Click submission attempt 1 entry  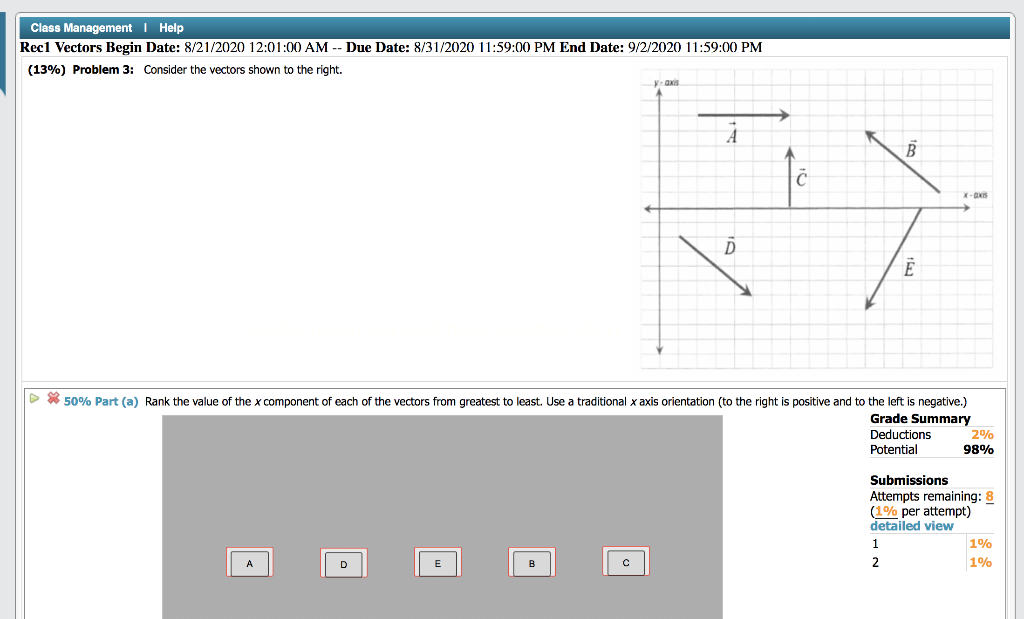click(x=875, y=543)
